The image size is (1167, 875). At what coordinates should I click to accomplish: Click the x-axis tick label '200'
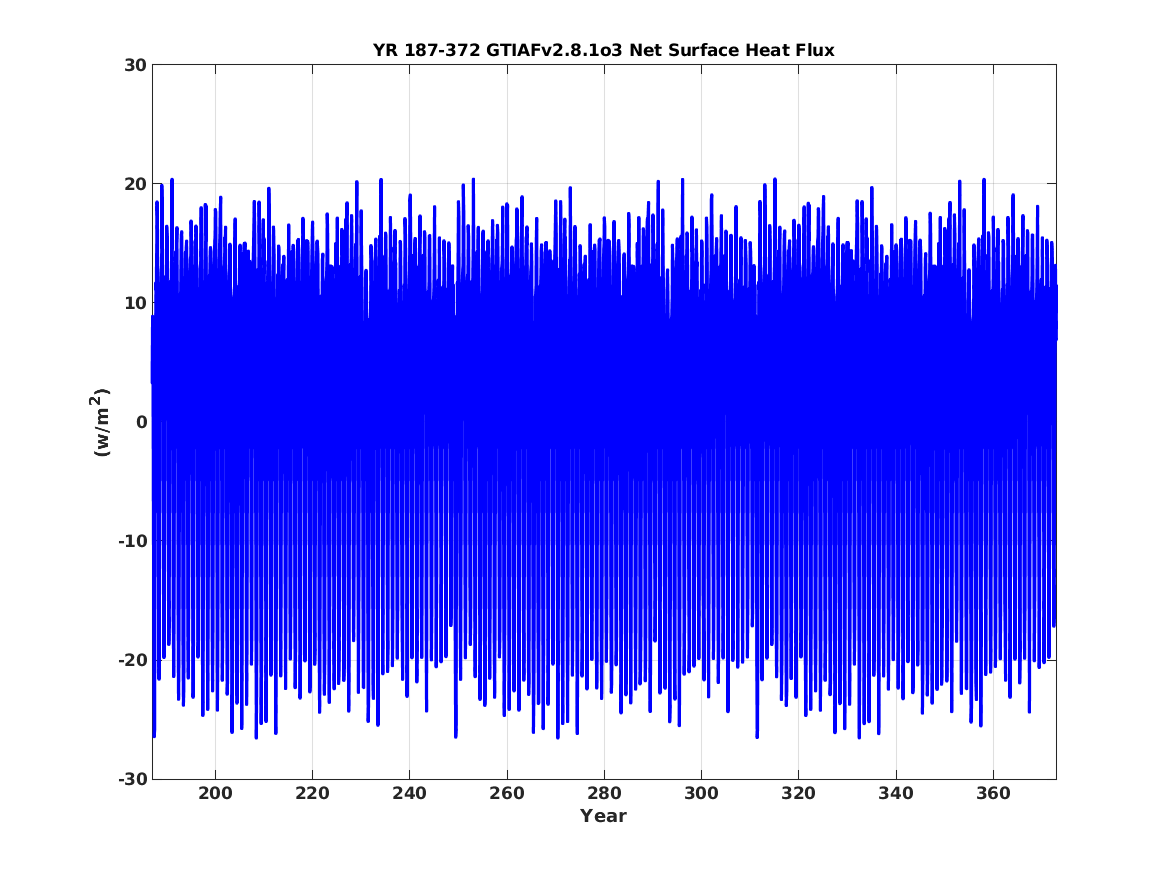coord(215,794)
